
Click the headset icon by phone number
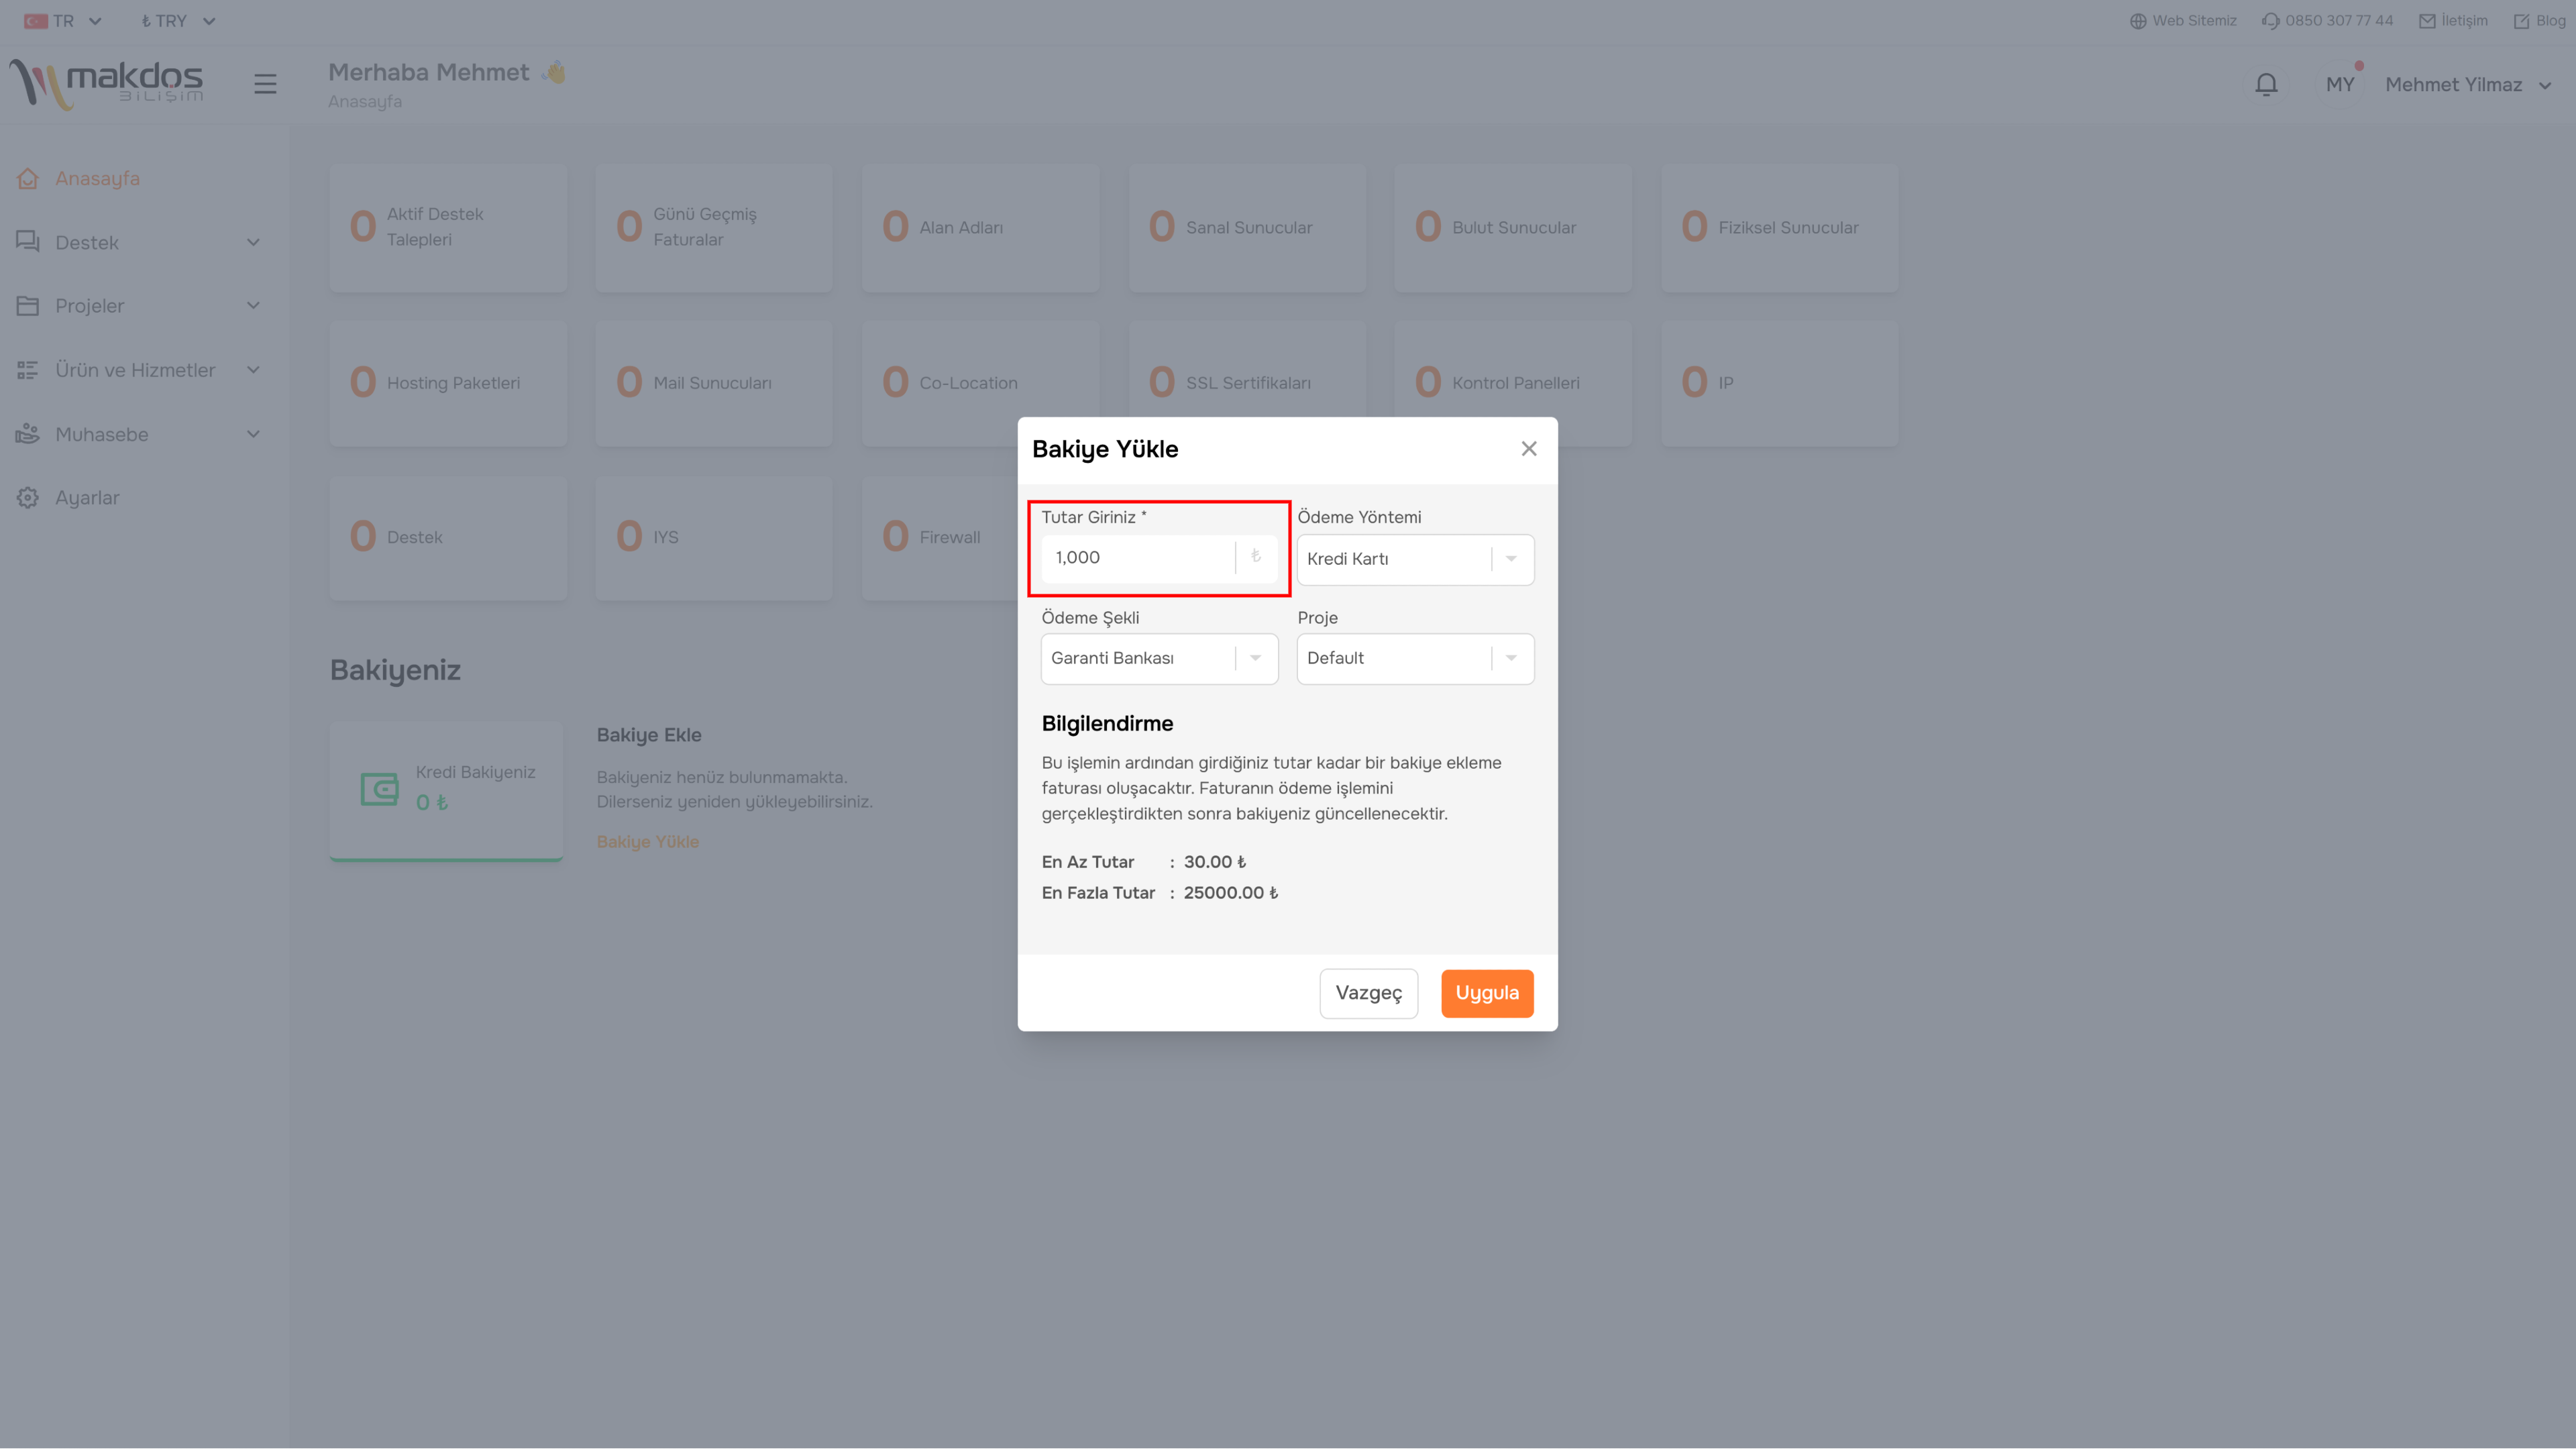[2270, 21]
